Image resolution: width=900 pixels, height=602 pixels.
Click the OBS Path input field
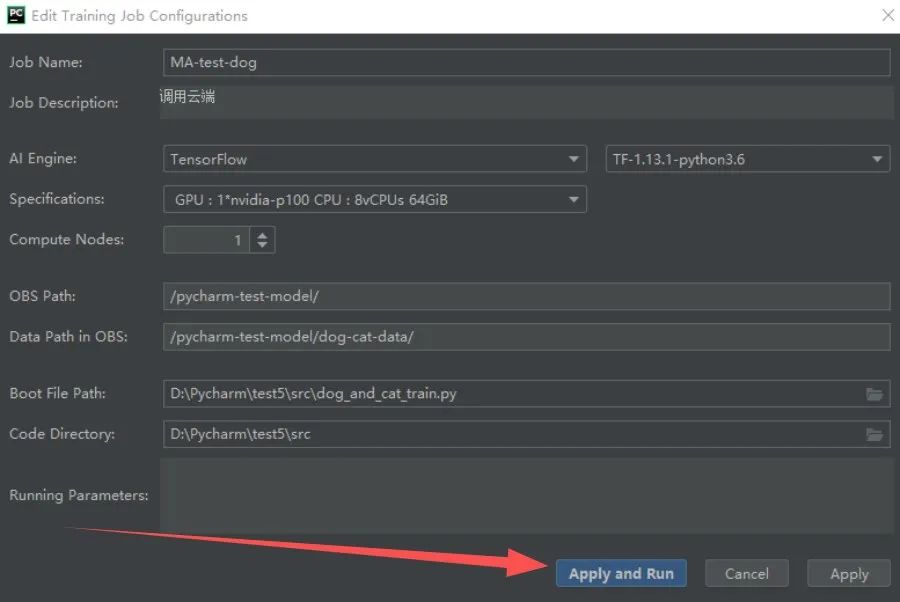526,296
